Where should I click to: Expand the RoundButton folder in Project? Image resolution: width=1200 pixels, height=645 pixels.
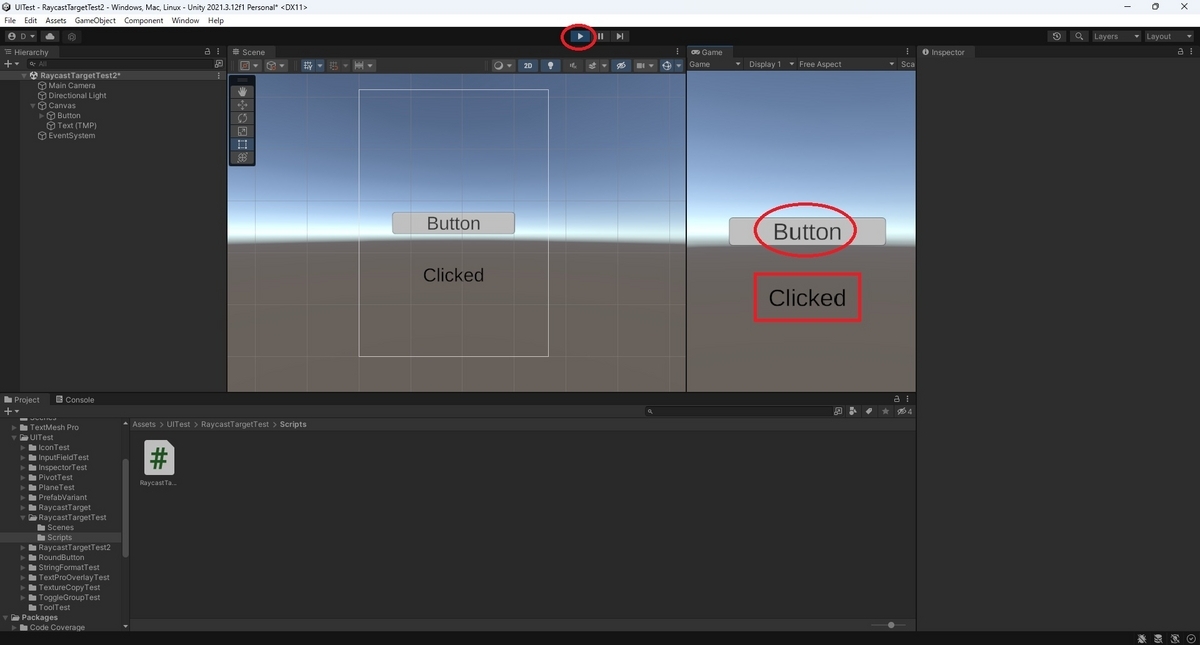25,557
